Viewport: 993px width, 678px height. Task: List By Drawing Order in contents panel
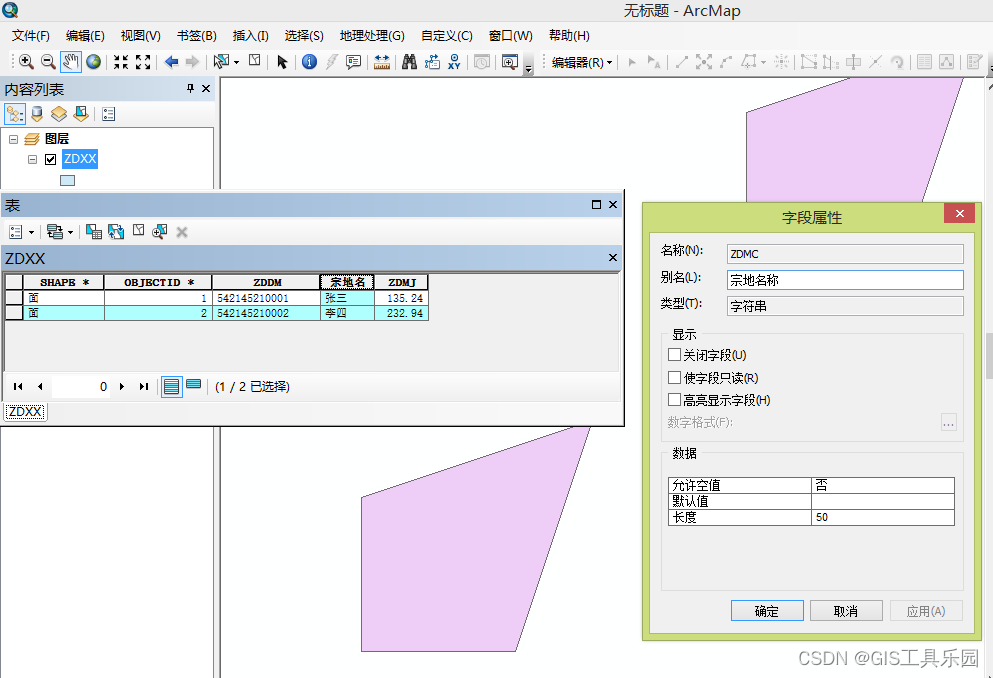pos(15,114)
